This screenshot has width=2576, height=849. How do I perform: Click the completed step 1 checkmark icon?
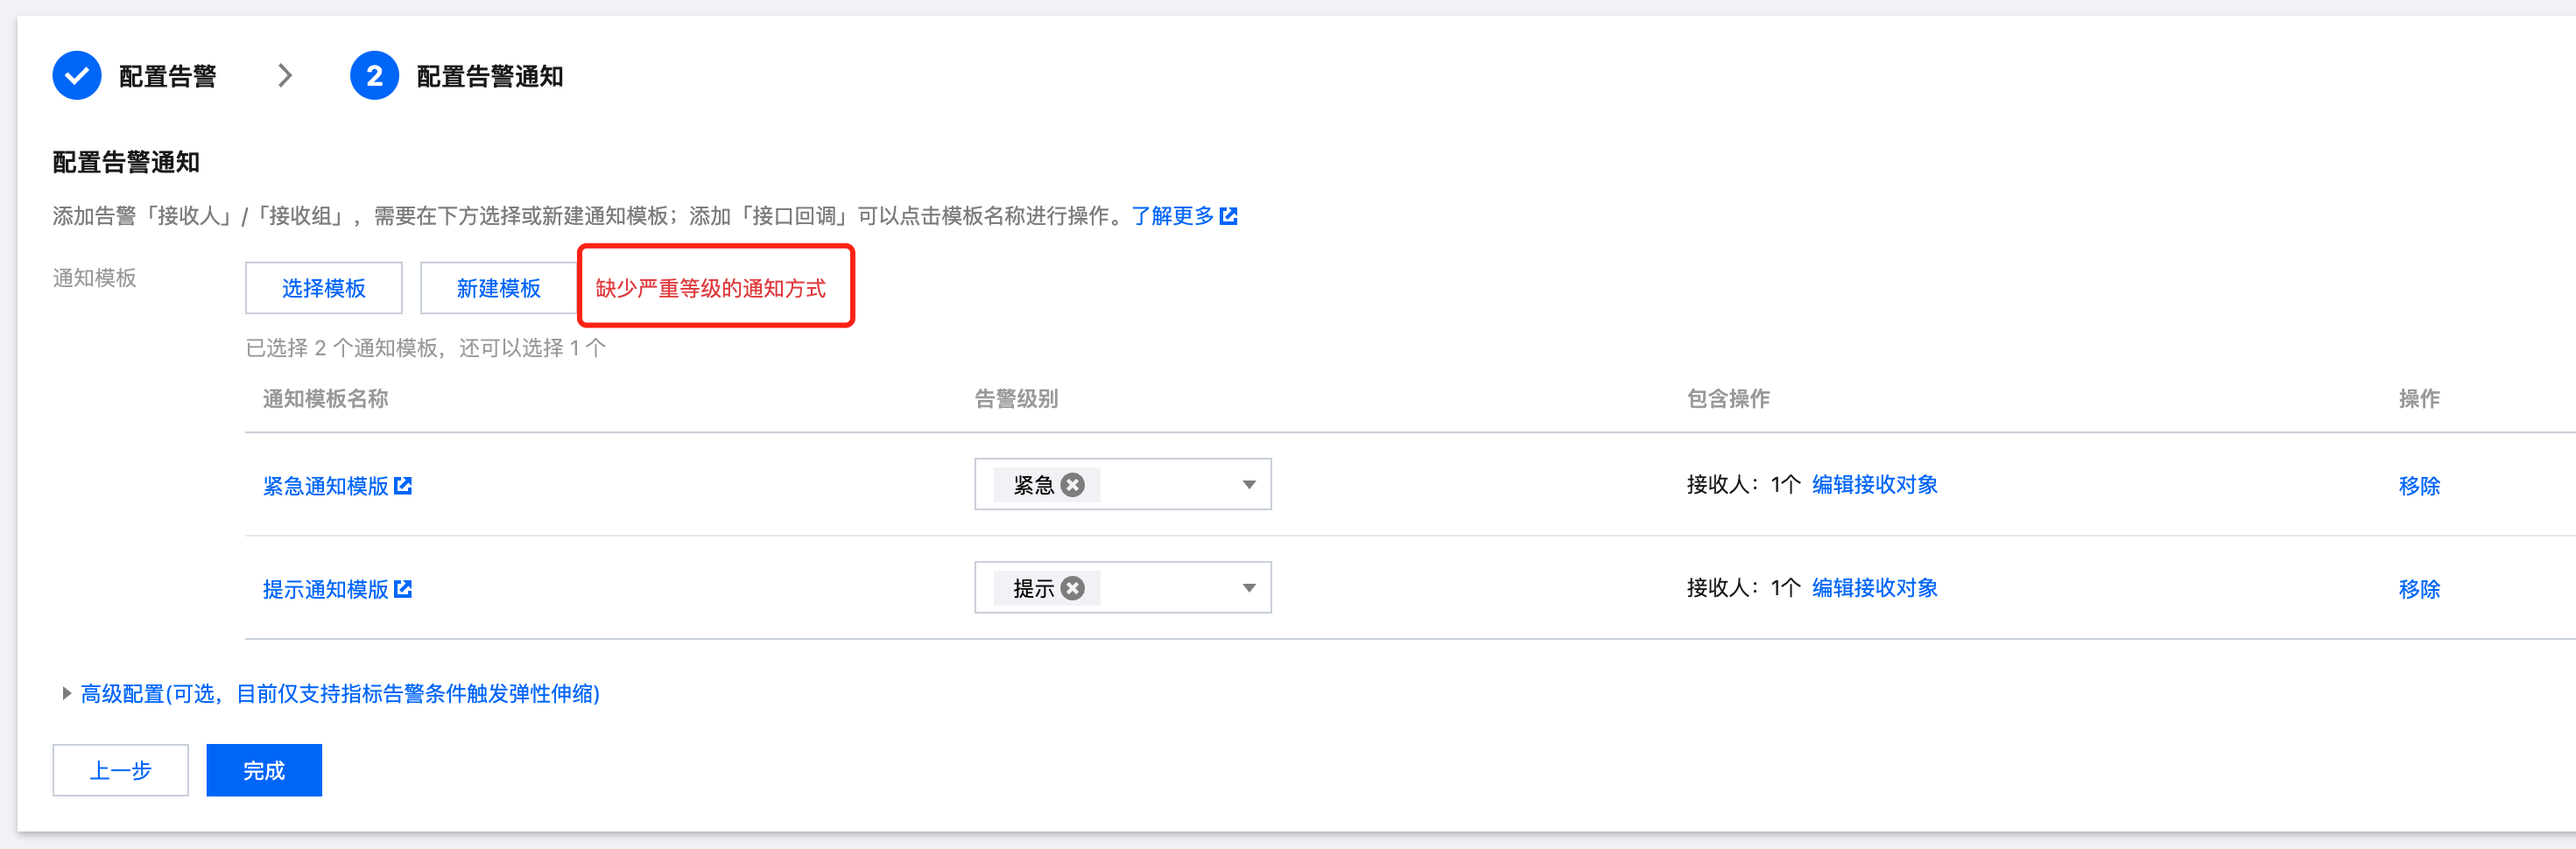[77, 76]
